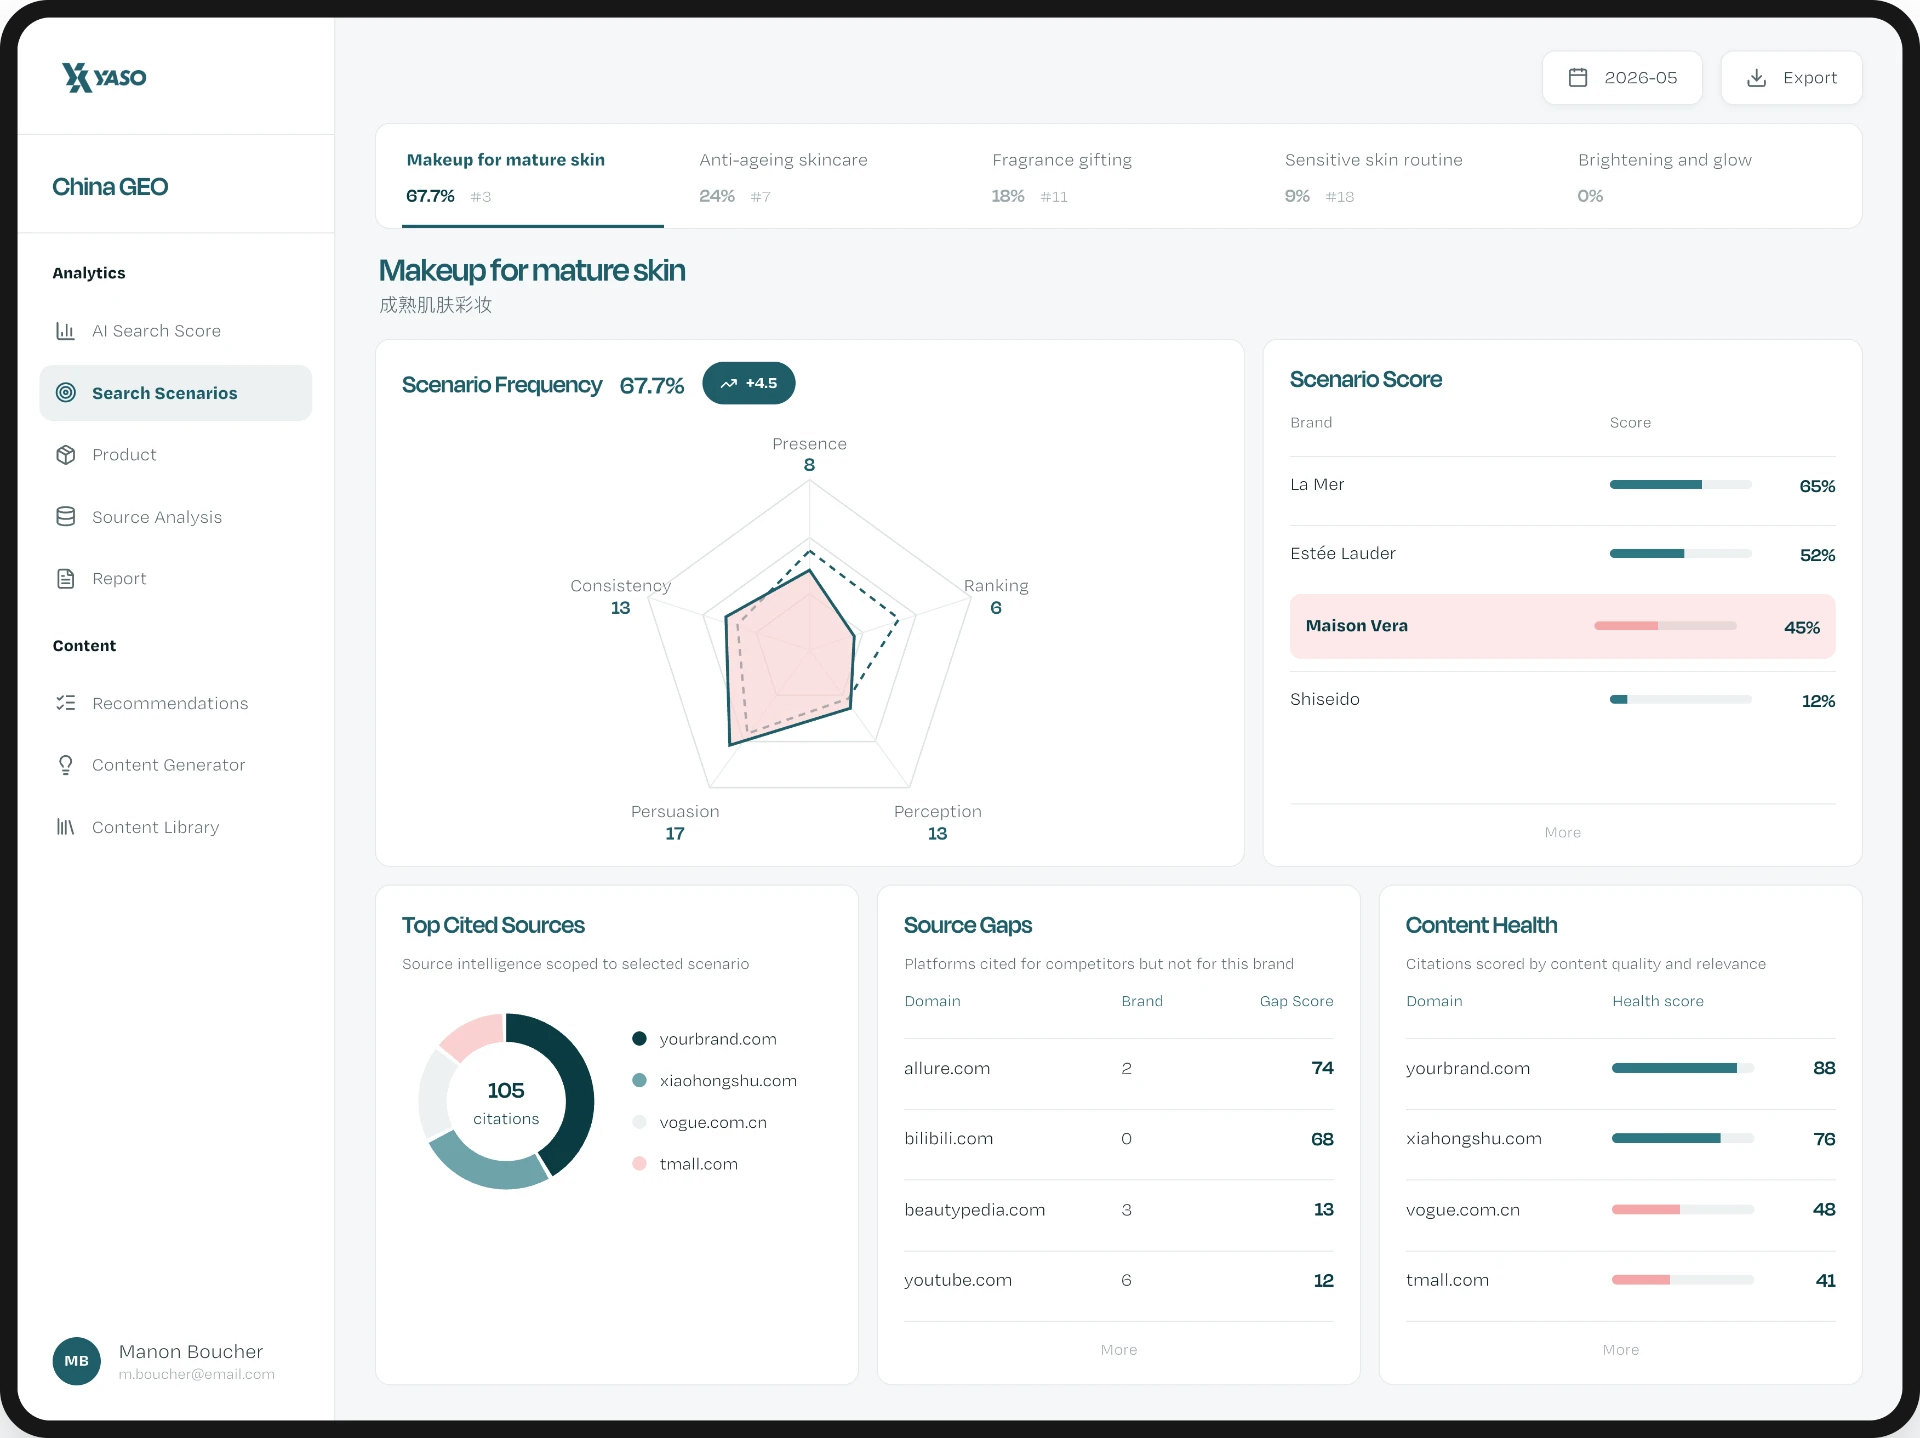1920x1438 pixels.
Task: Select the Maison Vera highlighted row
Action: point(1562,626)
